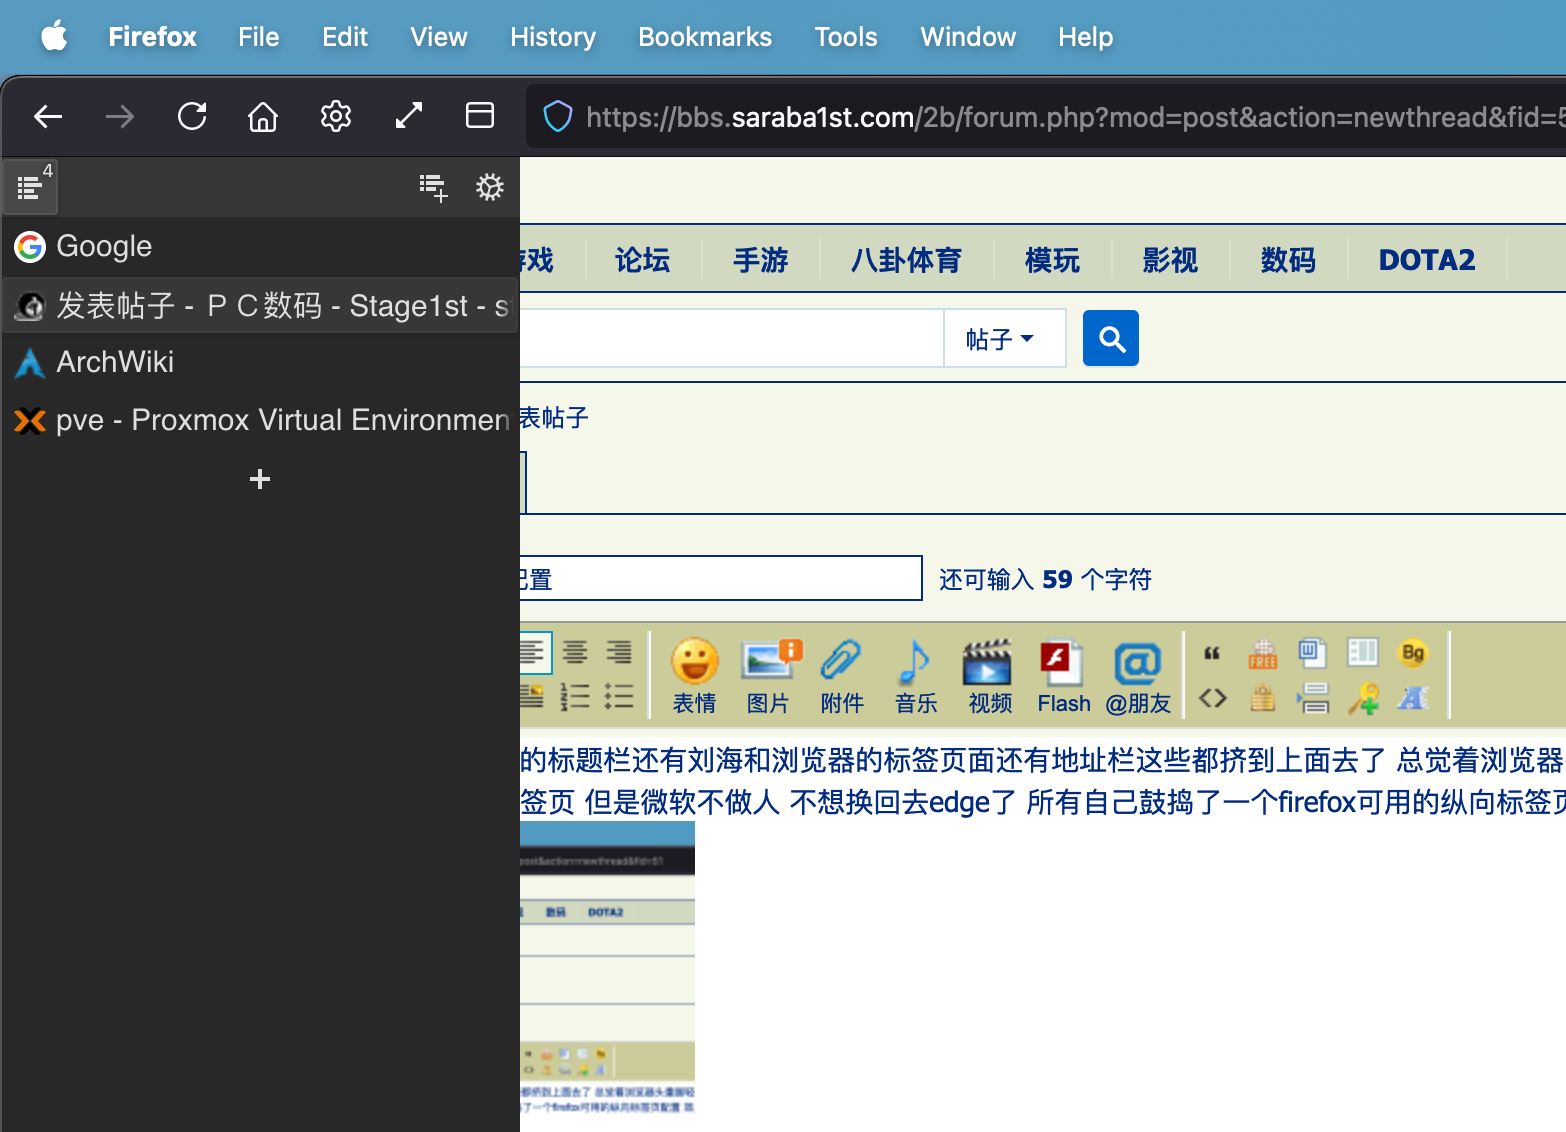
Task: Open the 模玩 forum section
Action: click(x=1052, y=260)
